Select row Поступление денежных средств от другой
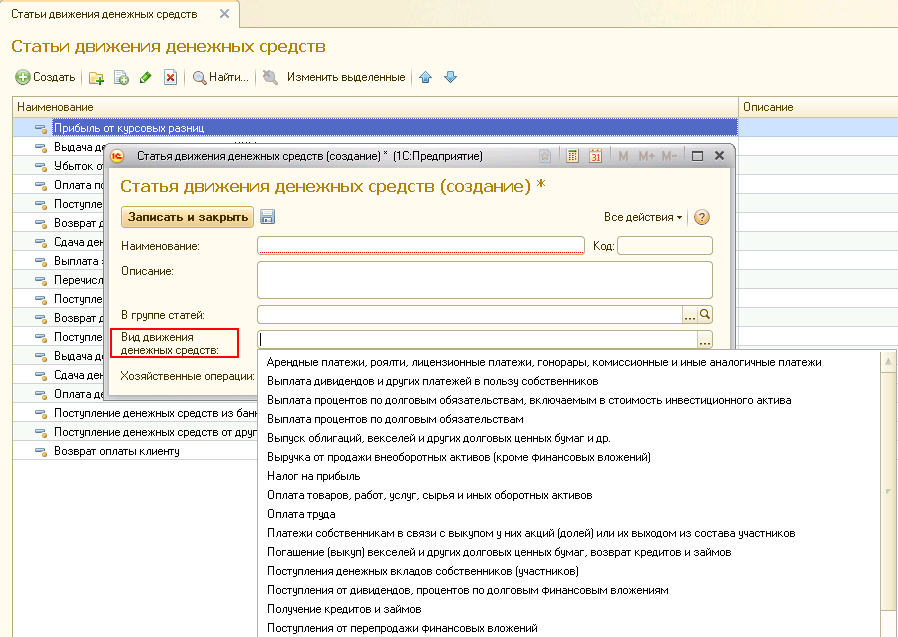The height and width of the screenshot is (637, 898). point(135,432)
